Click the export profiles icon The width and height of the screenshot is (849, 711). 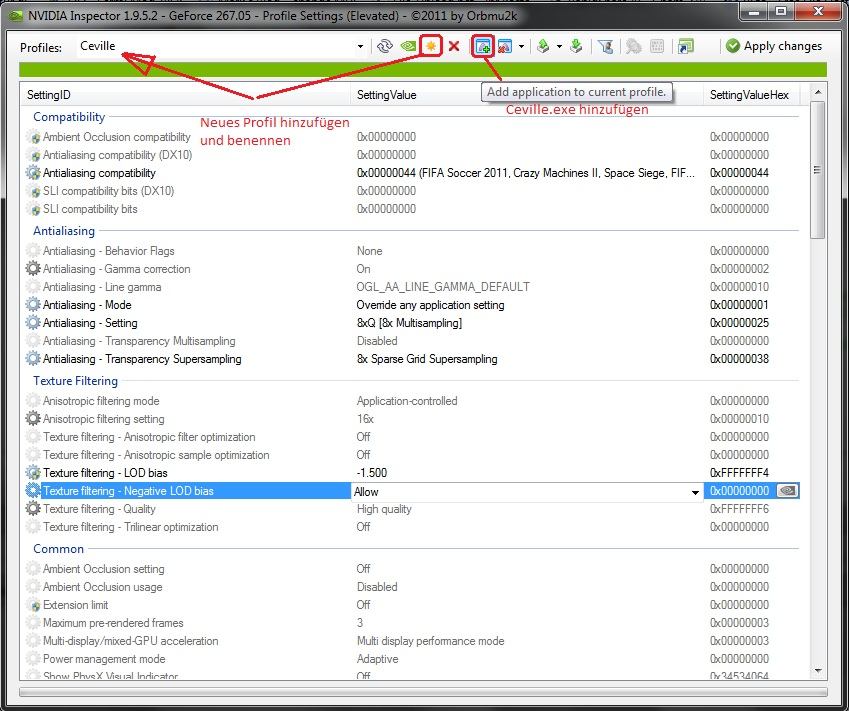(x=543, y=47)
